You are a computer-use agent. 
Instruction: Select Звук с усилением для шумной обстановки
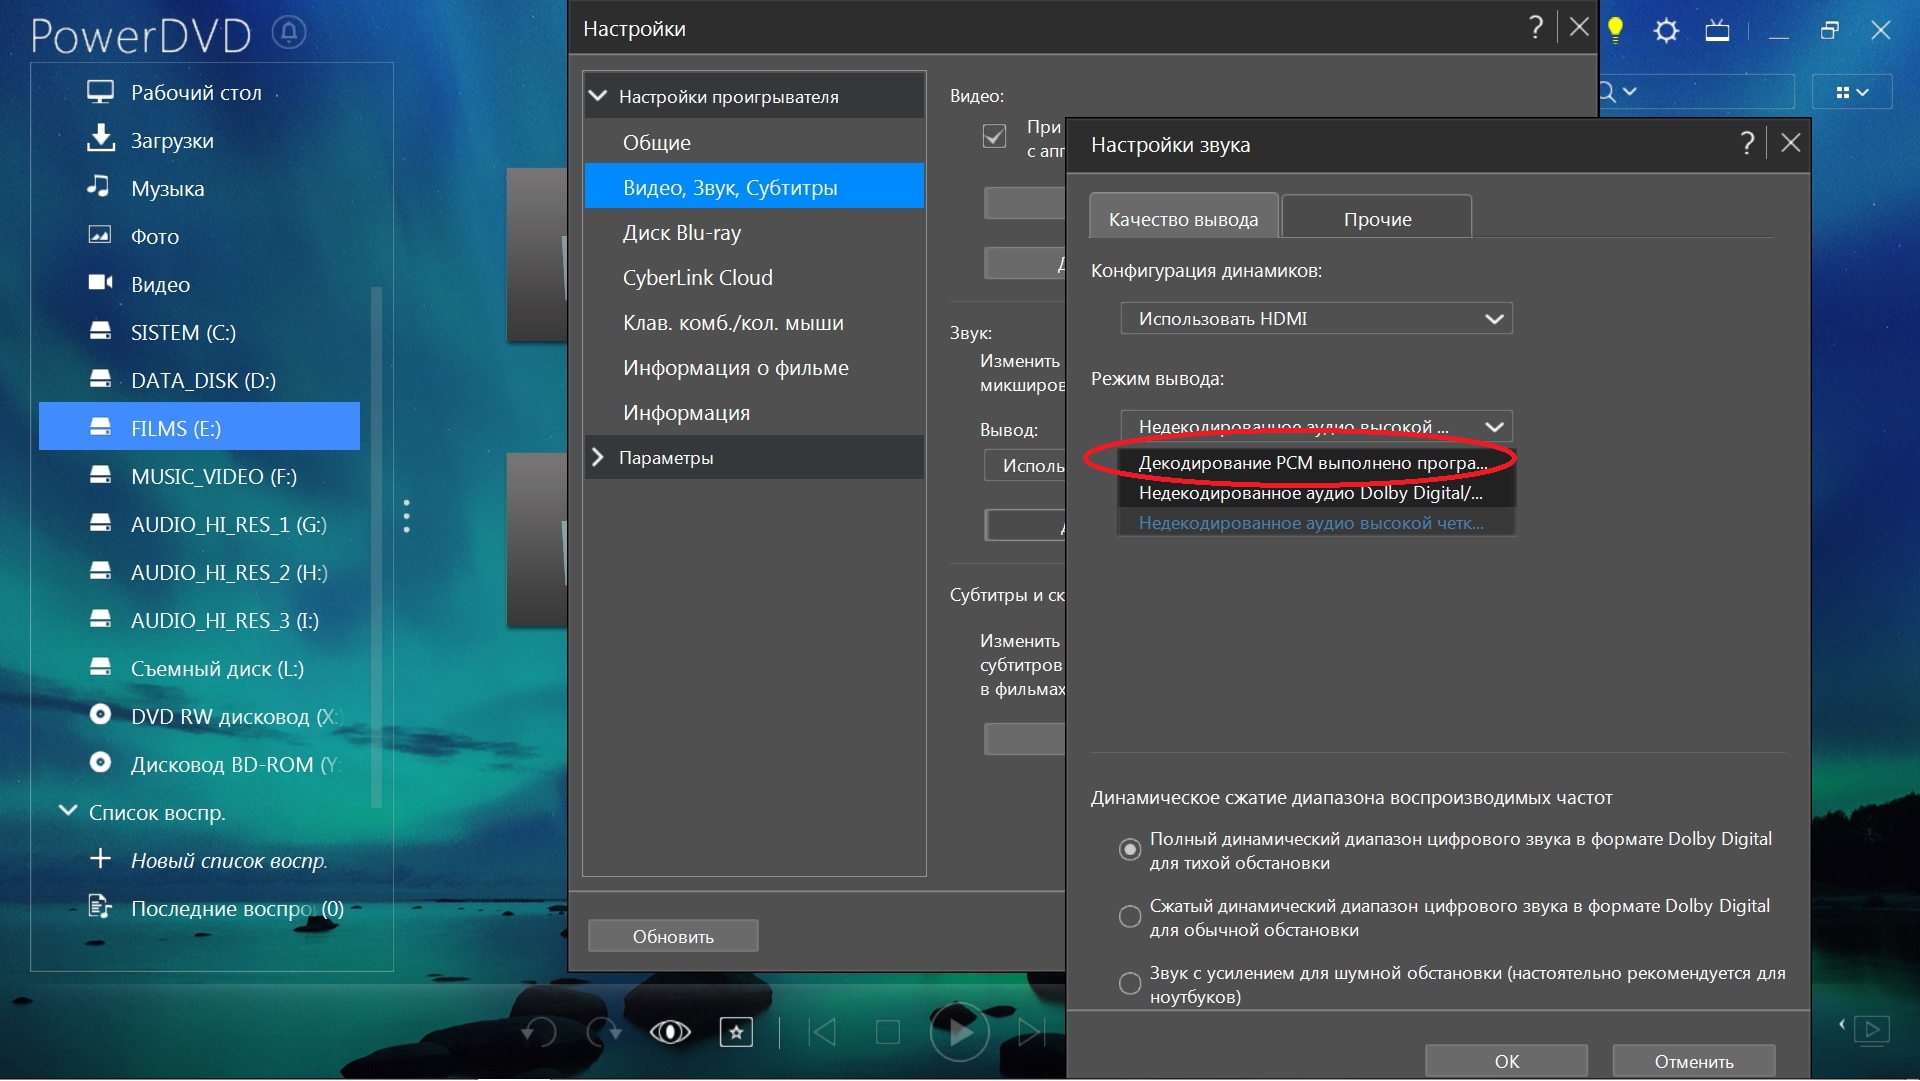coord(1130,983)
